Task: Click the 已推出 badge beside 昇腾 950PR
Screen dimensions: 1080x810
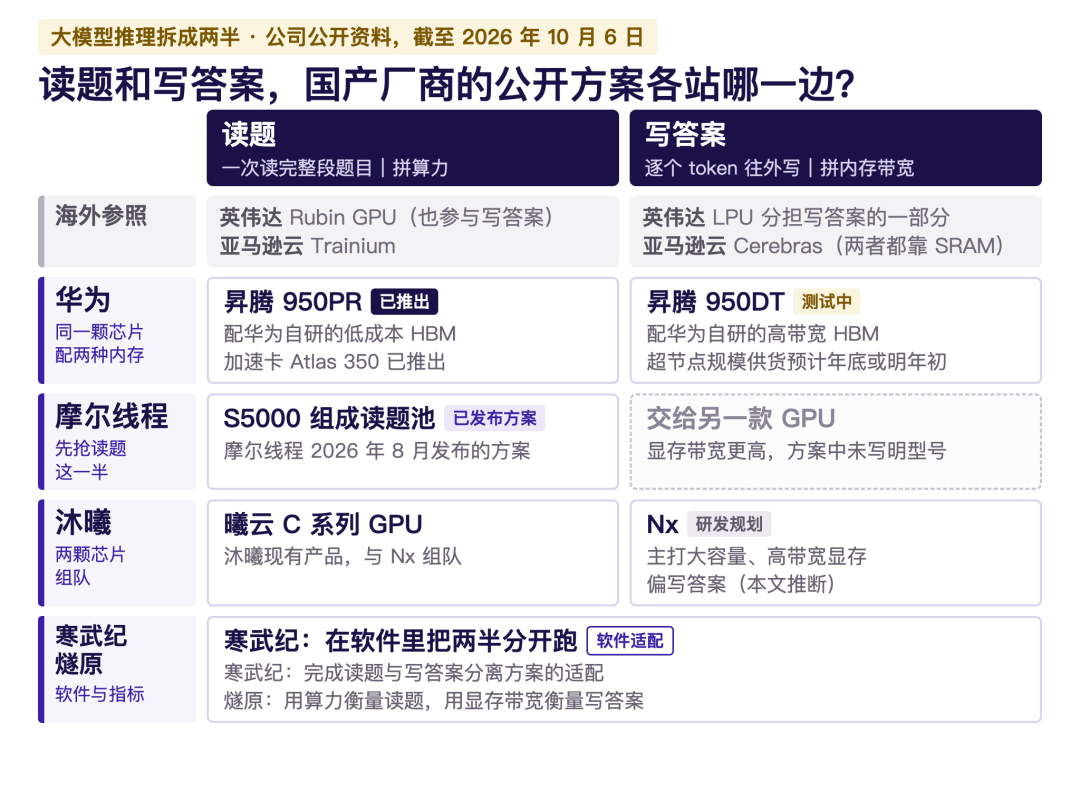Action: point(404,302)
